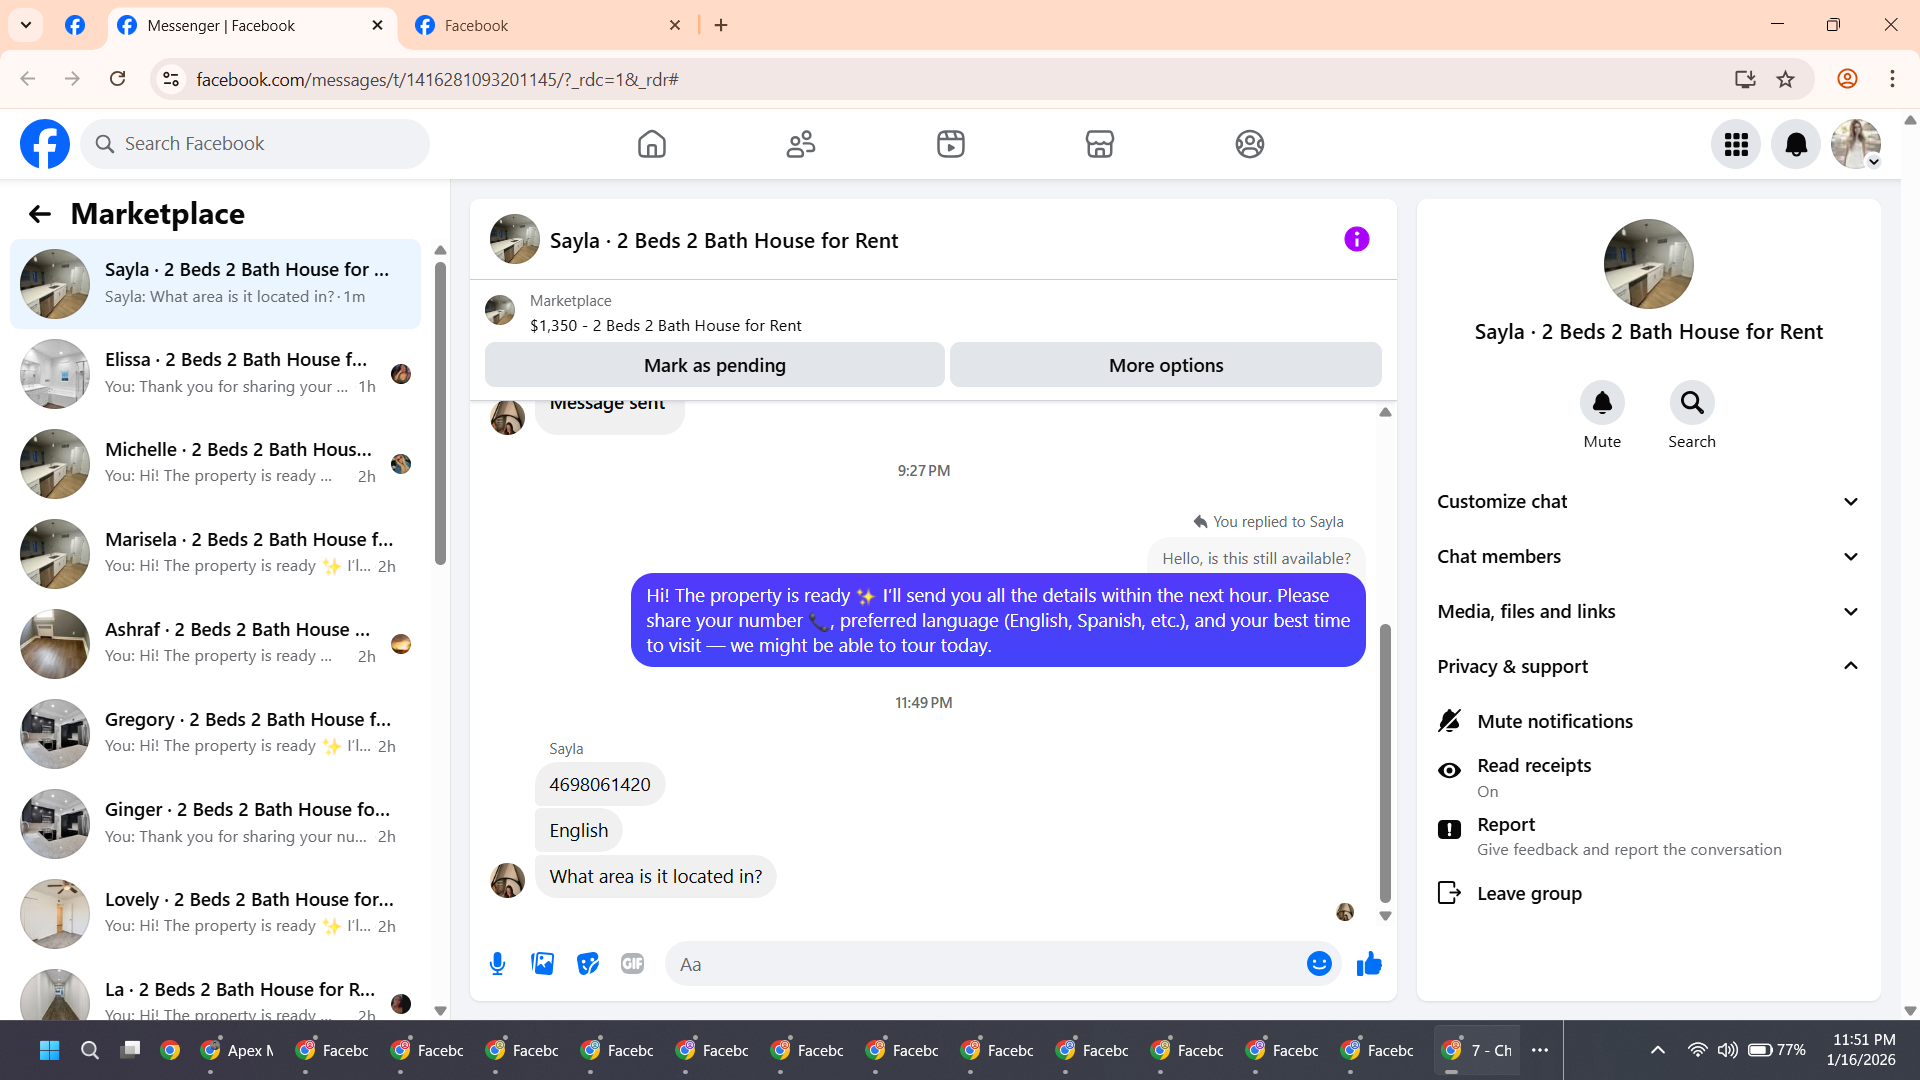The width and height of the screenshot is (1920, 1080).
Task: Choose the sticker icon in composer
Action: tap(588, 964)
